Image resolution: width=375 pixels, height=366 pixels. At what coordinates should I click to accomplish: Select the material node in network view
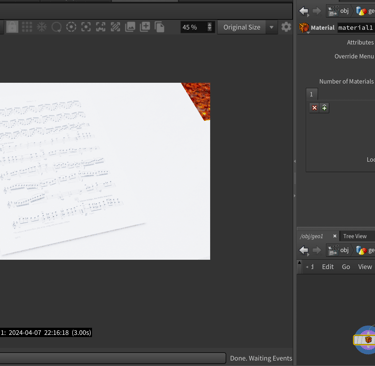tap(365, 340)
